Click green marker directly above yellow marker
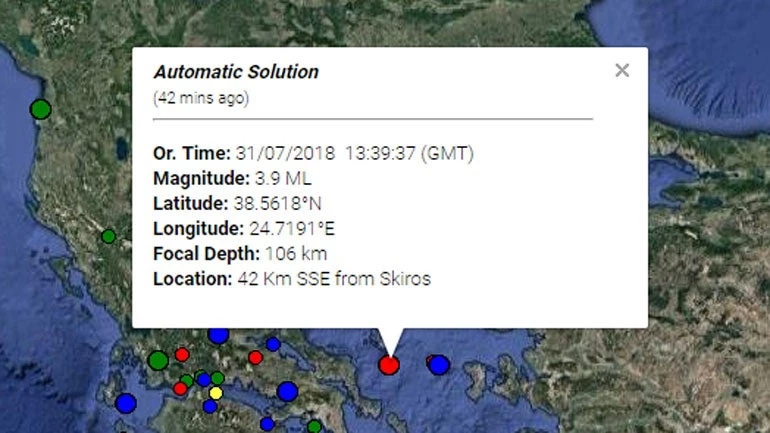 (218, 378)
